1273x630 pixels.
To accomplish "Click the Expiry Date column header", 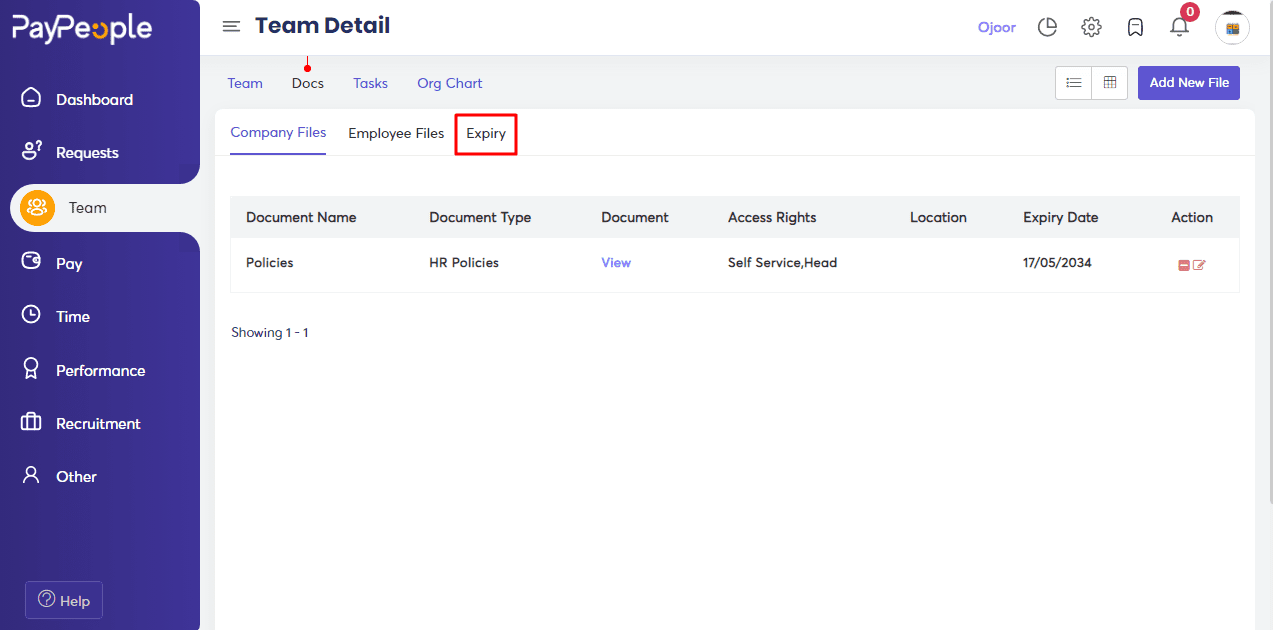I will tap(1060, 217).
